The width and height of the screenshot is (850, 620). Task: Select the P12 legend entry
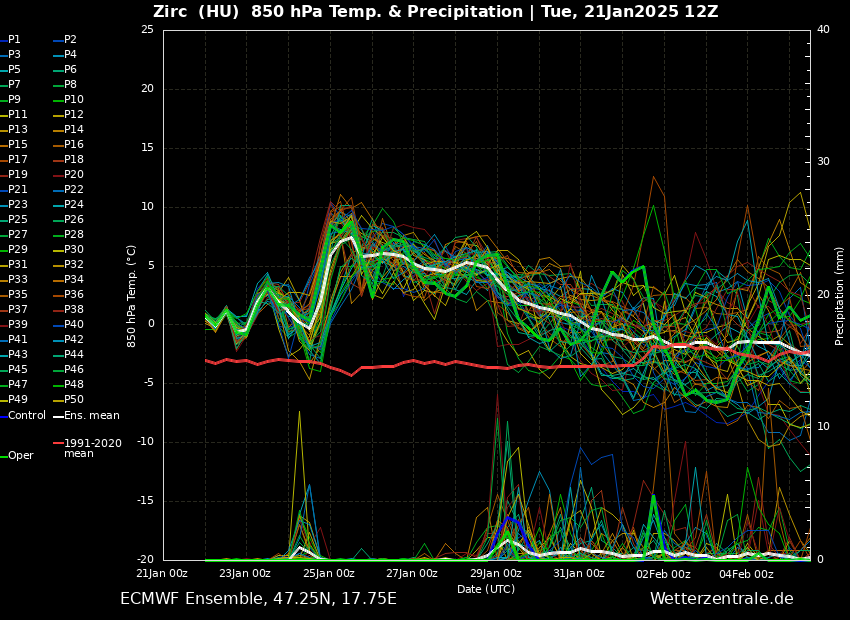(x=74, y=115)
